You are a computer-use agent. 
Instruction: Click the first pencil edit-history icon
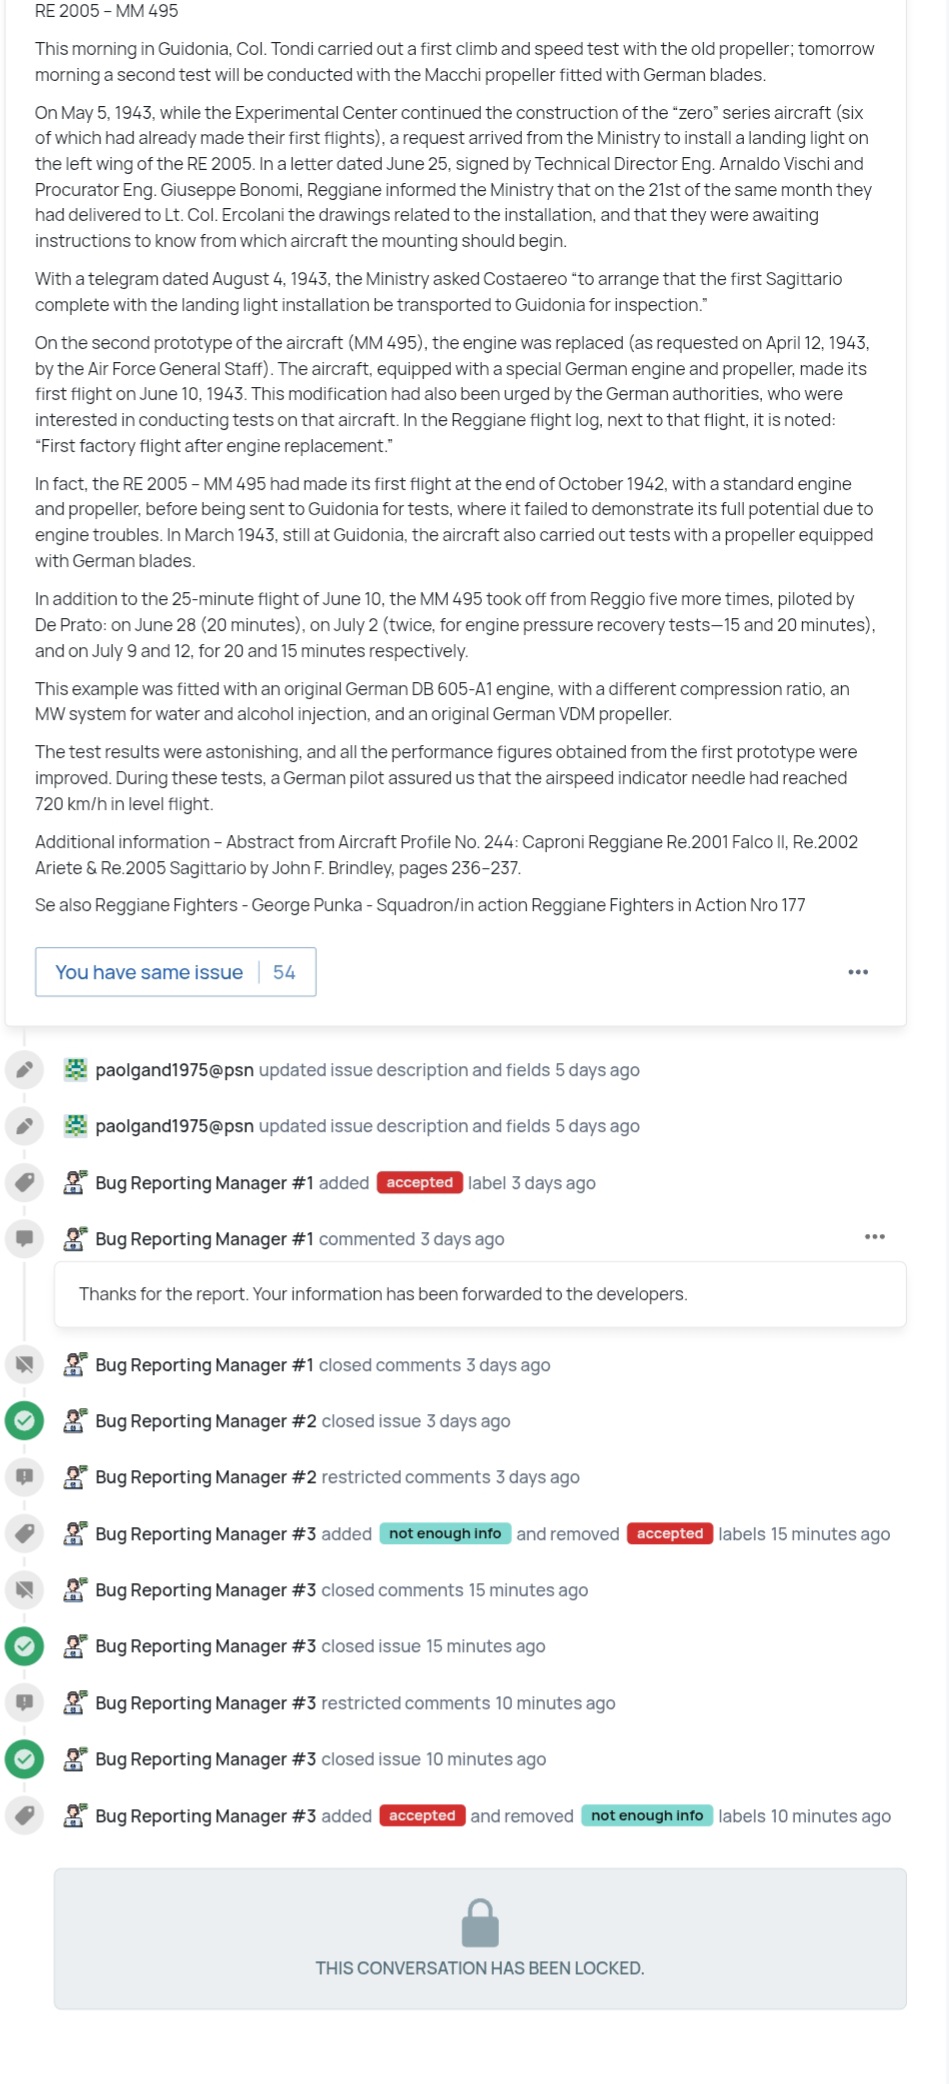(25, 1070)
